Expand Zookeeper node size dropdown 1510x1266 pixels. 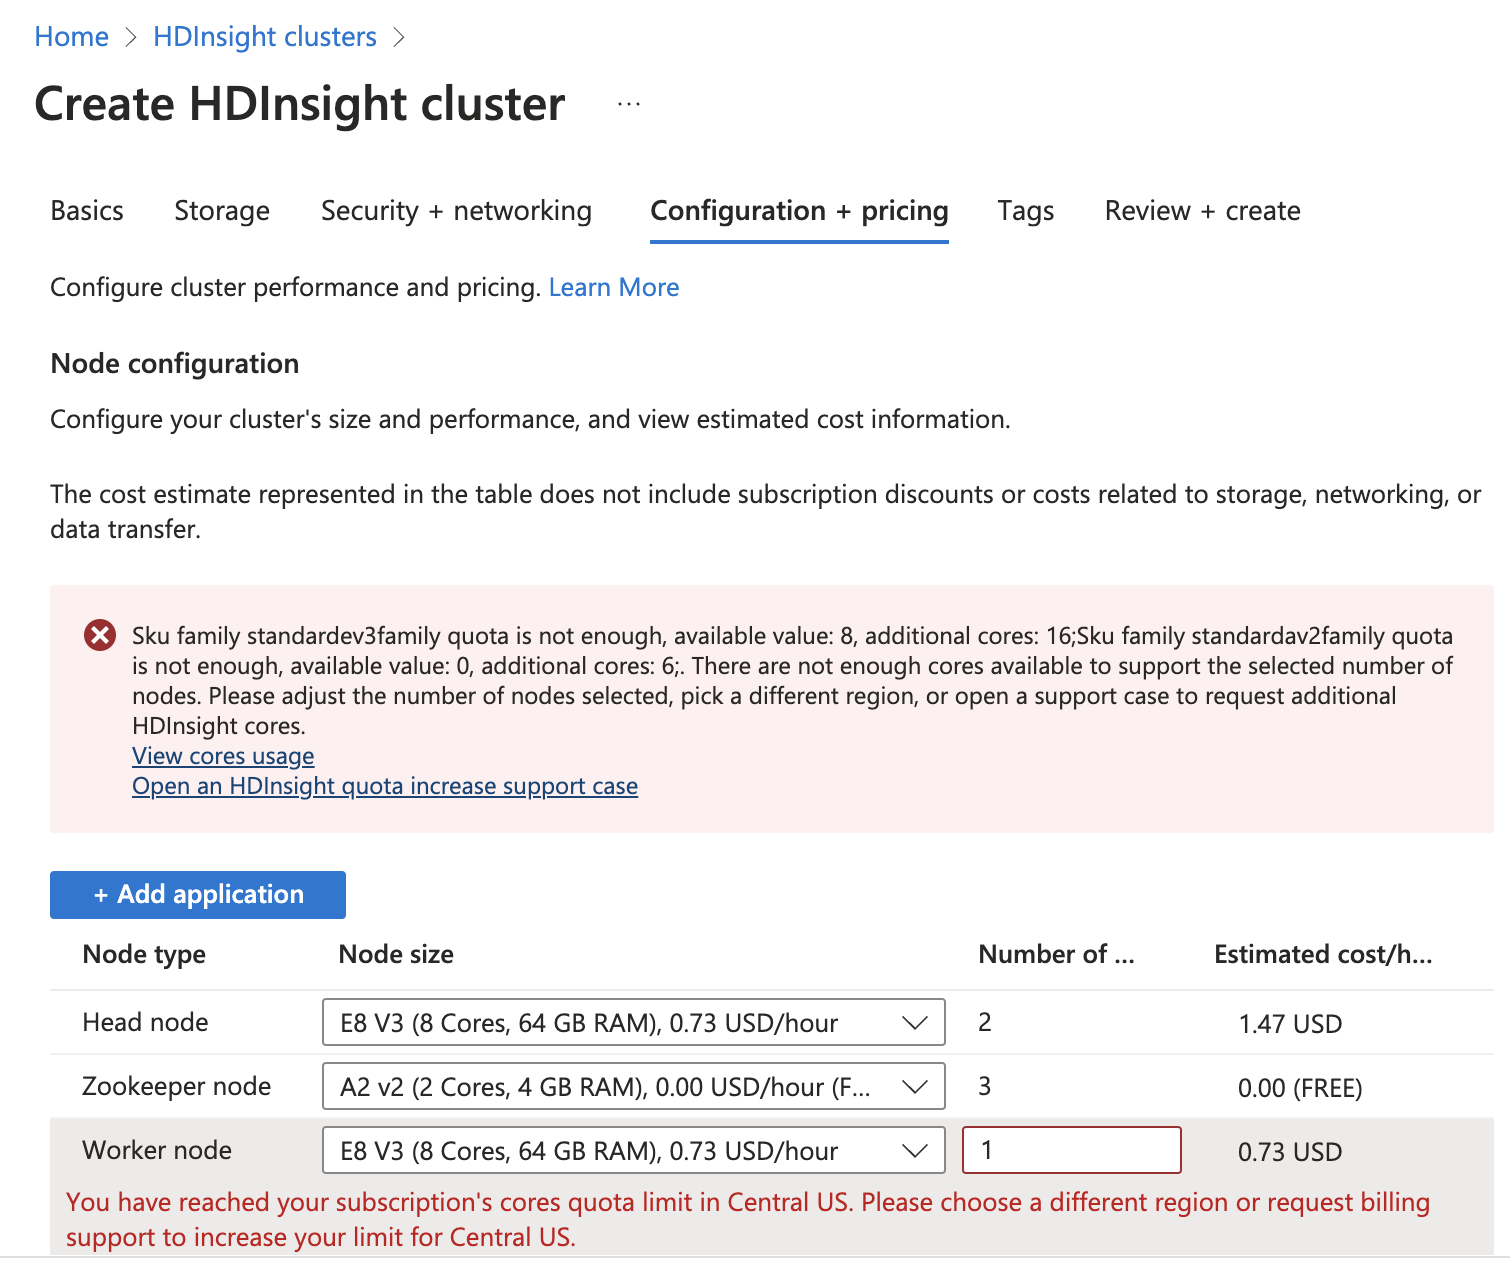click(x=633, y=1087)
